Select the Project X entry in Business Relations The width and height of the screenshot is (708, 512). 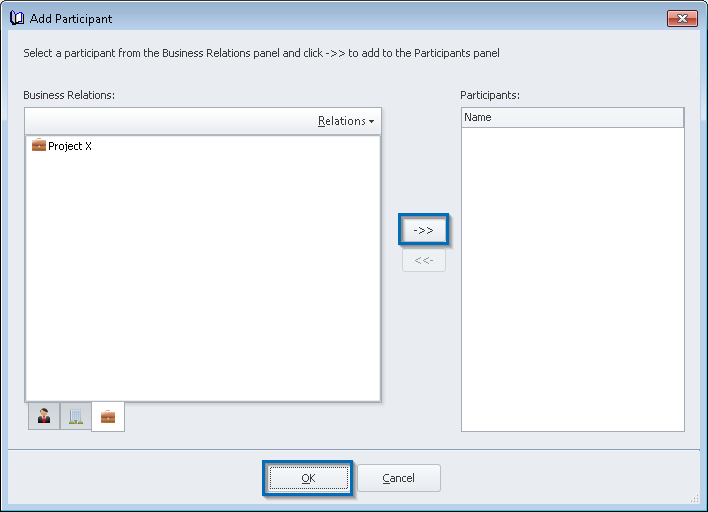pyautogui.click(x=62, y=146)
